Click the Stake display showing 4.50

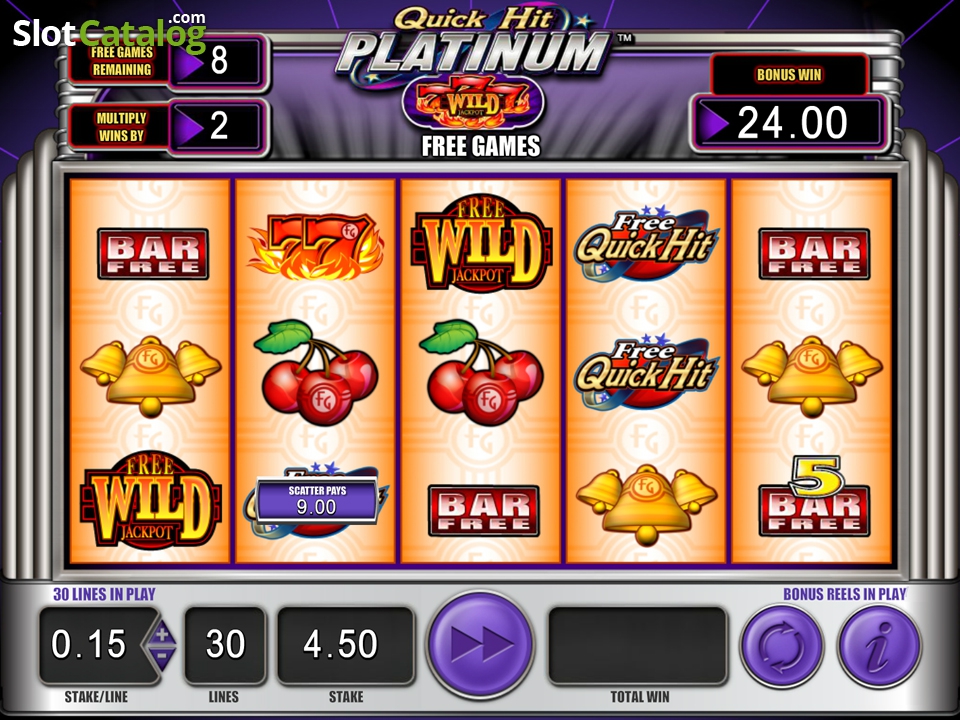(345, 644)
